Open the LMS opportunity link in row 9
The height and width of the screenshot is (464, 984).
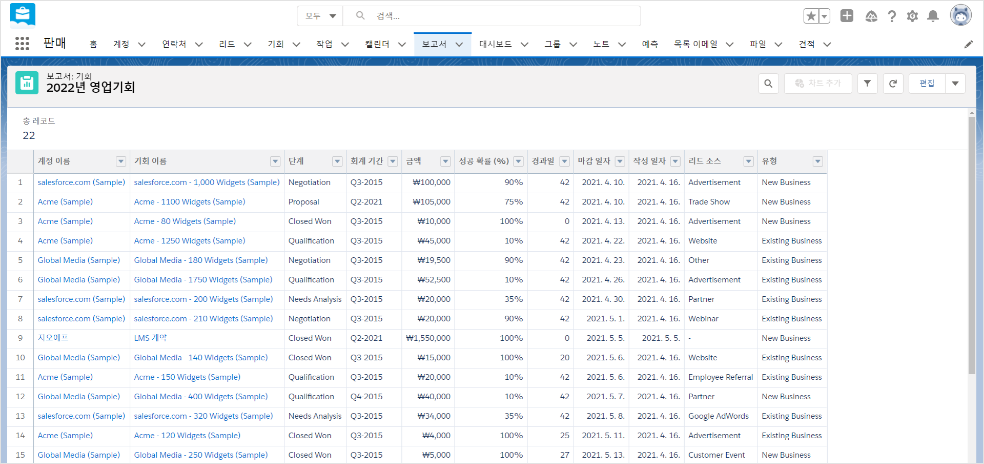click(151, 338)
